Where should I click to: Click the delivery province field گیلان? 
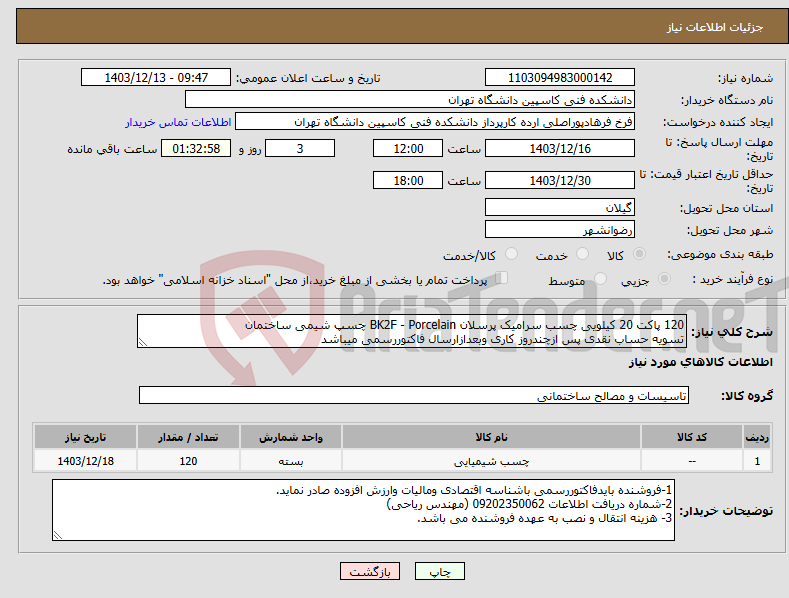(560, 207)
